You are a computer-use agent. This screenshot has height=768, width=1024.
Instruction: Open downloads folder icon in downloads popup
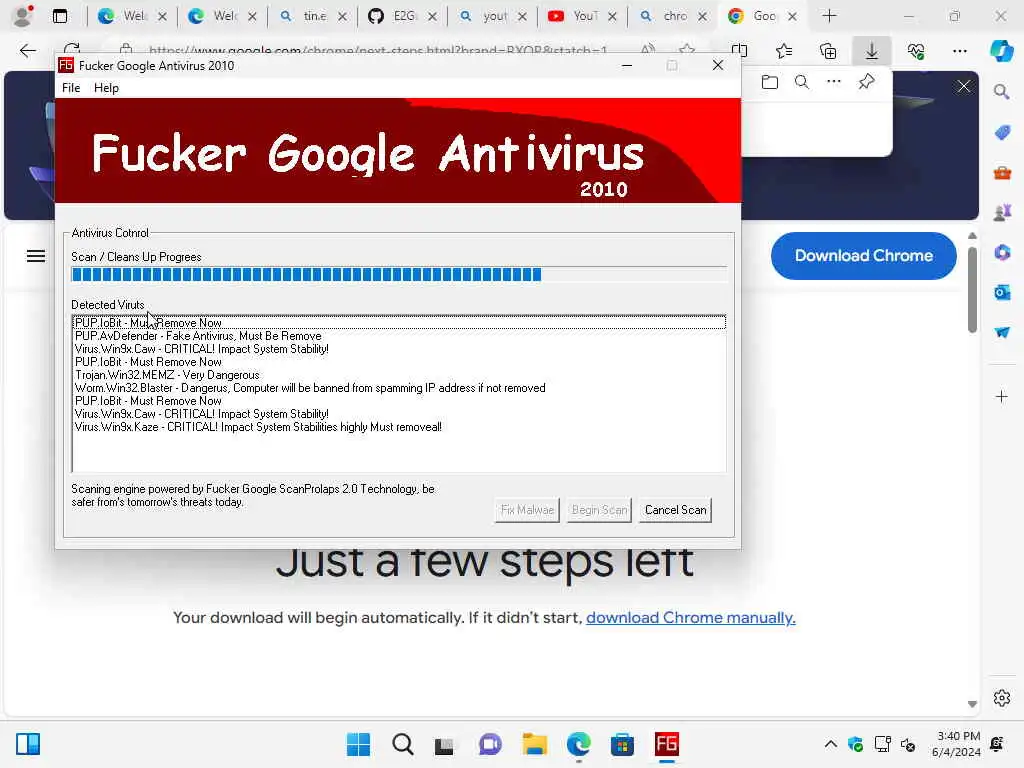coord(770,82)
